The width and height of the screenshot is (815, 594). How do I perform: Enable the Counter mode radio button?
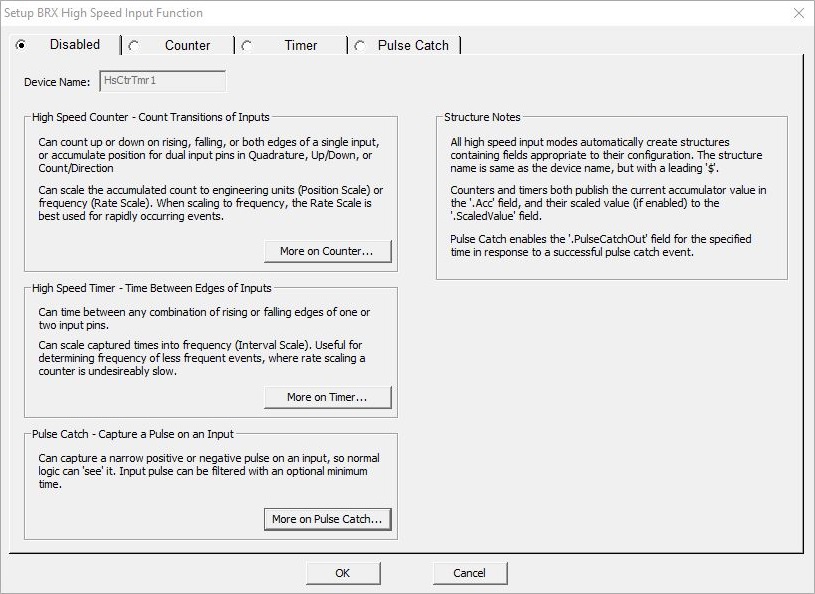pos(134,46)
